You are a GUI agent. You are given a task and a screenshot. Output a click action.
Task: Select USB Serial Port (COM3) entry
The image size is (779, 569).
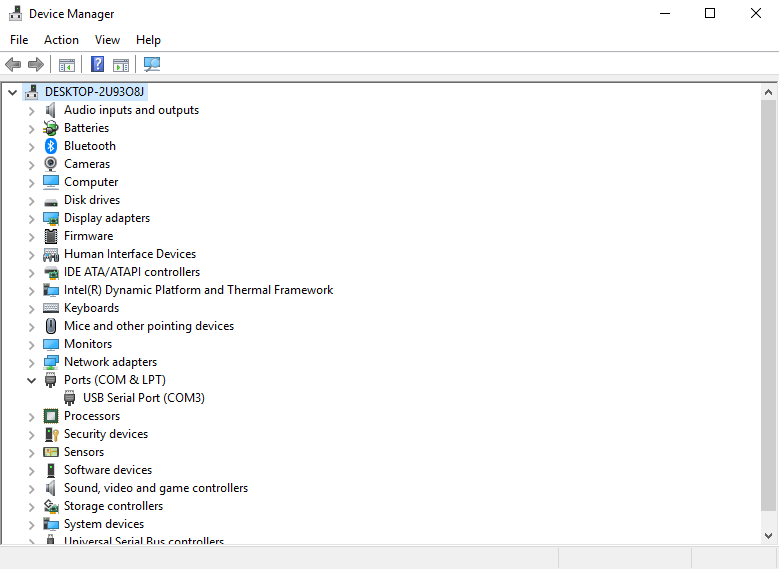pyautogui.click(x=144, y=398)
